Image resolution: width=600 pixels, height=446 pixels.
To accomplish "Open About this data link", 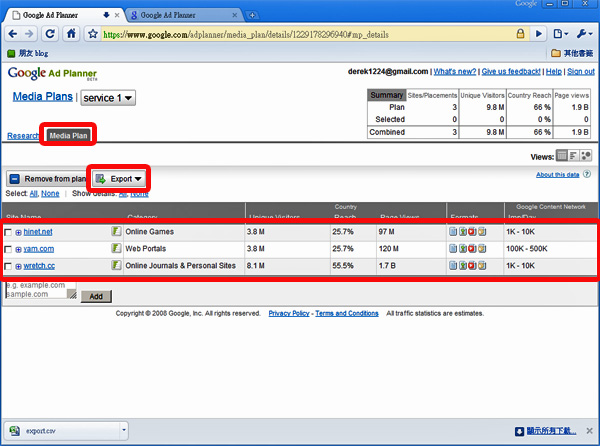I will [x=557, y=174].
